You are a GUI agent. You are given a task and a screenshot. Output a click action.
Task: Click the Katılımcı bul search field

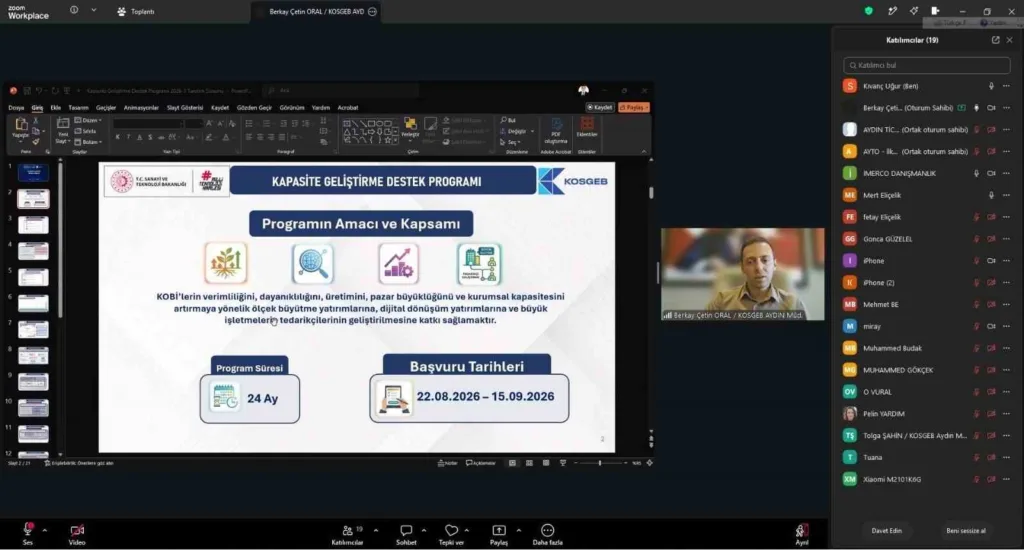(927, 65)
